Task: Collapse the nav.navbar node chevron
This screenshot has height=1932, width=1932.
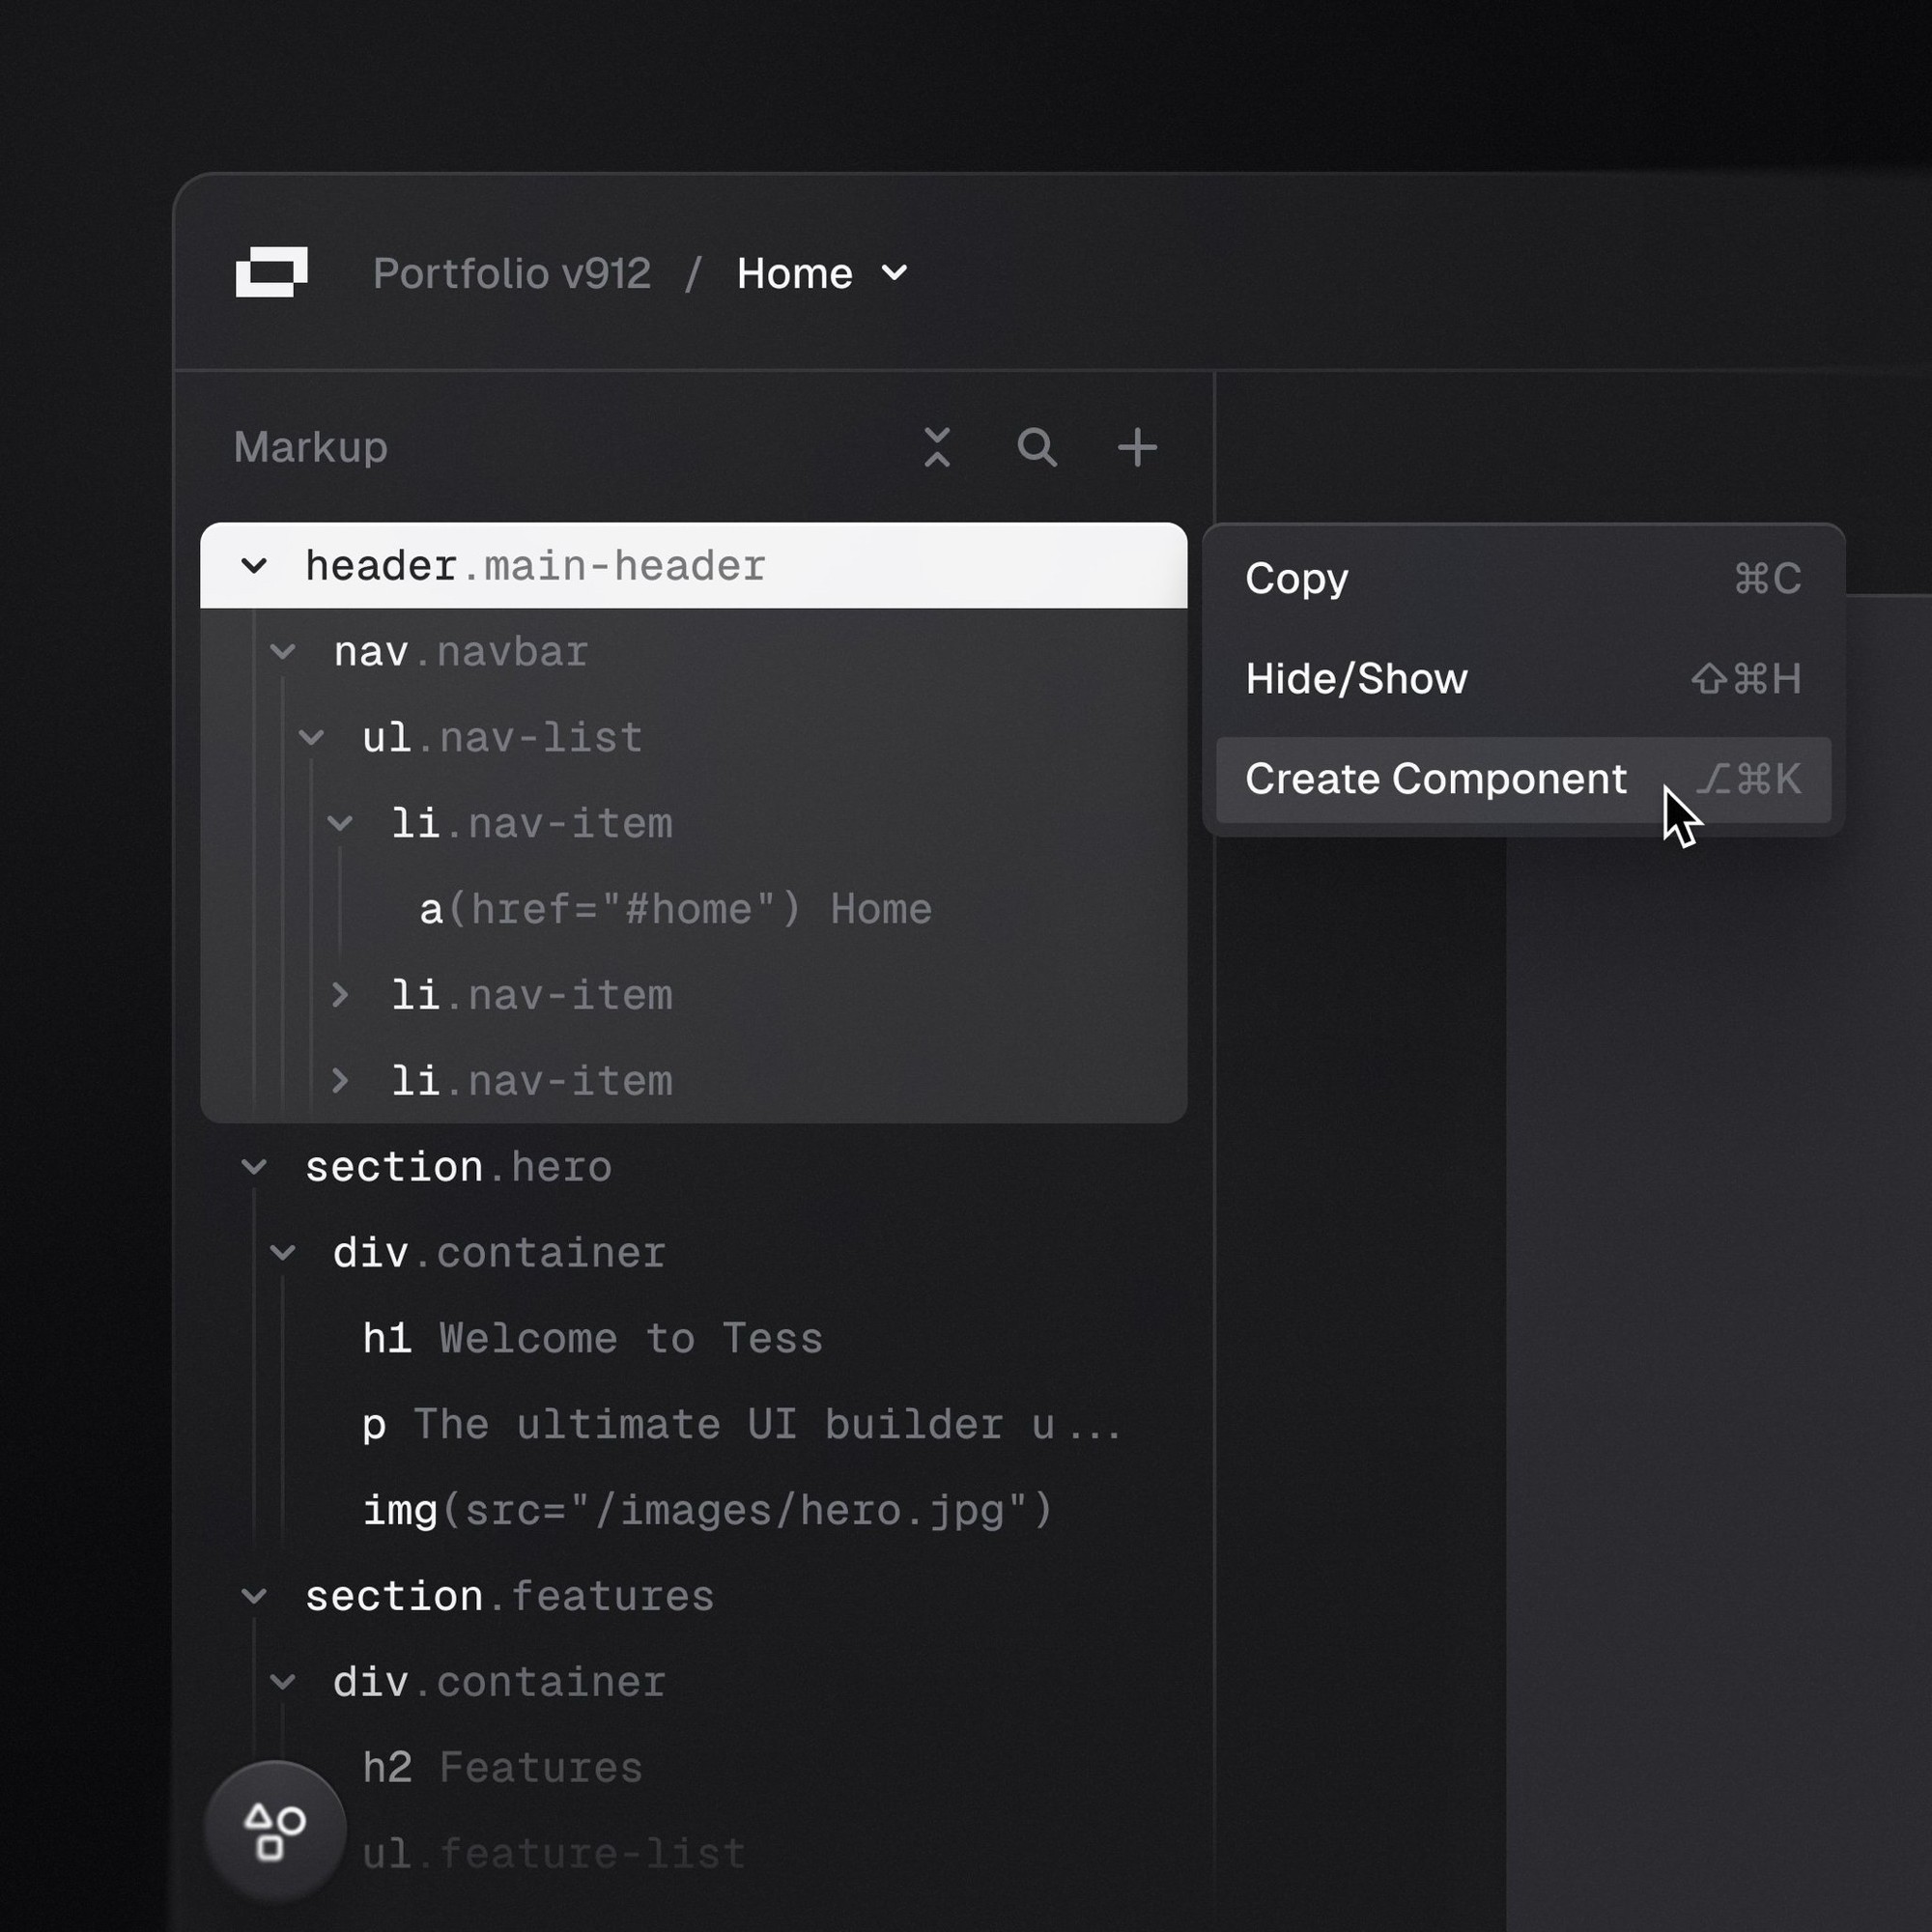Action: (283, 652)
